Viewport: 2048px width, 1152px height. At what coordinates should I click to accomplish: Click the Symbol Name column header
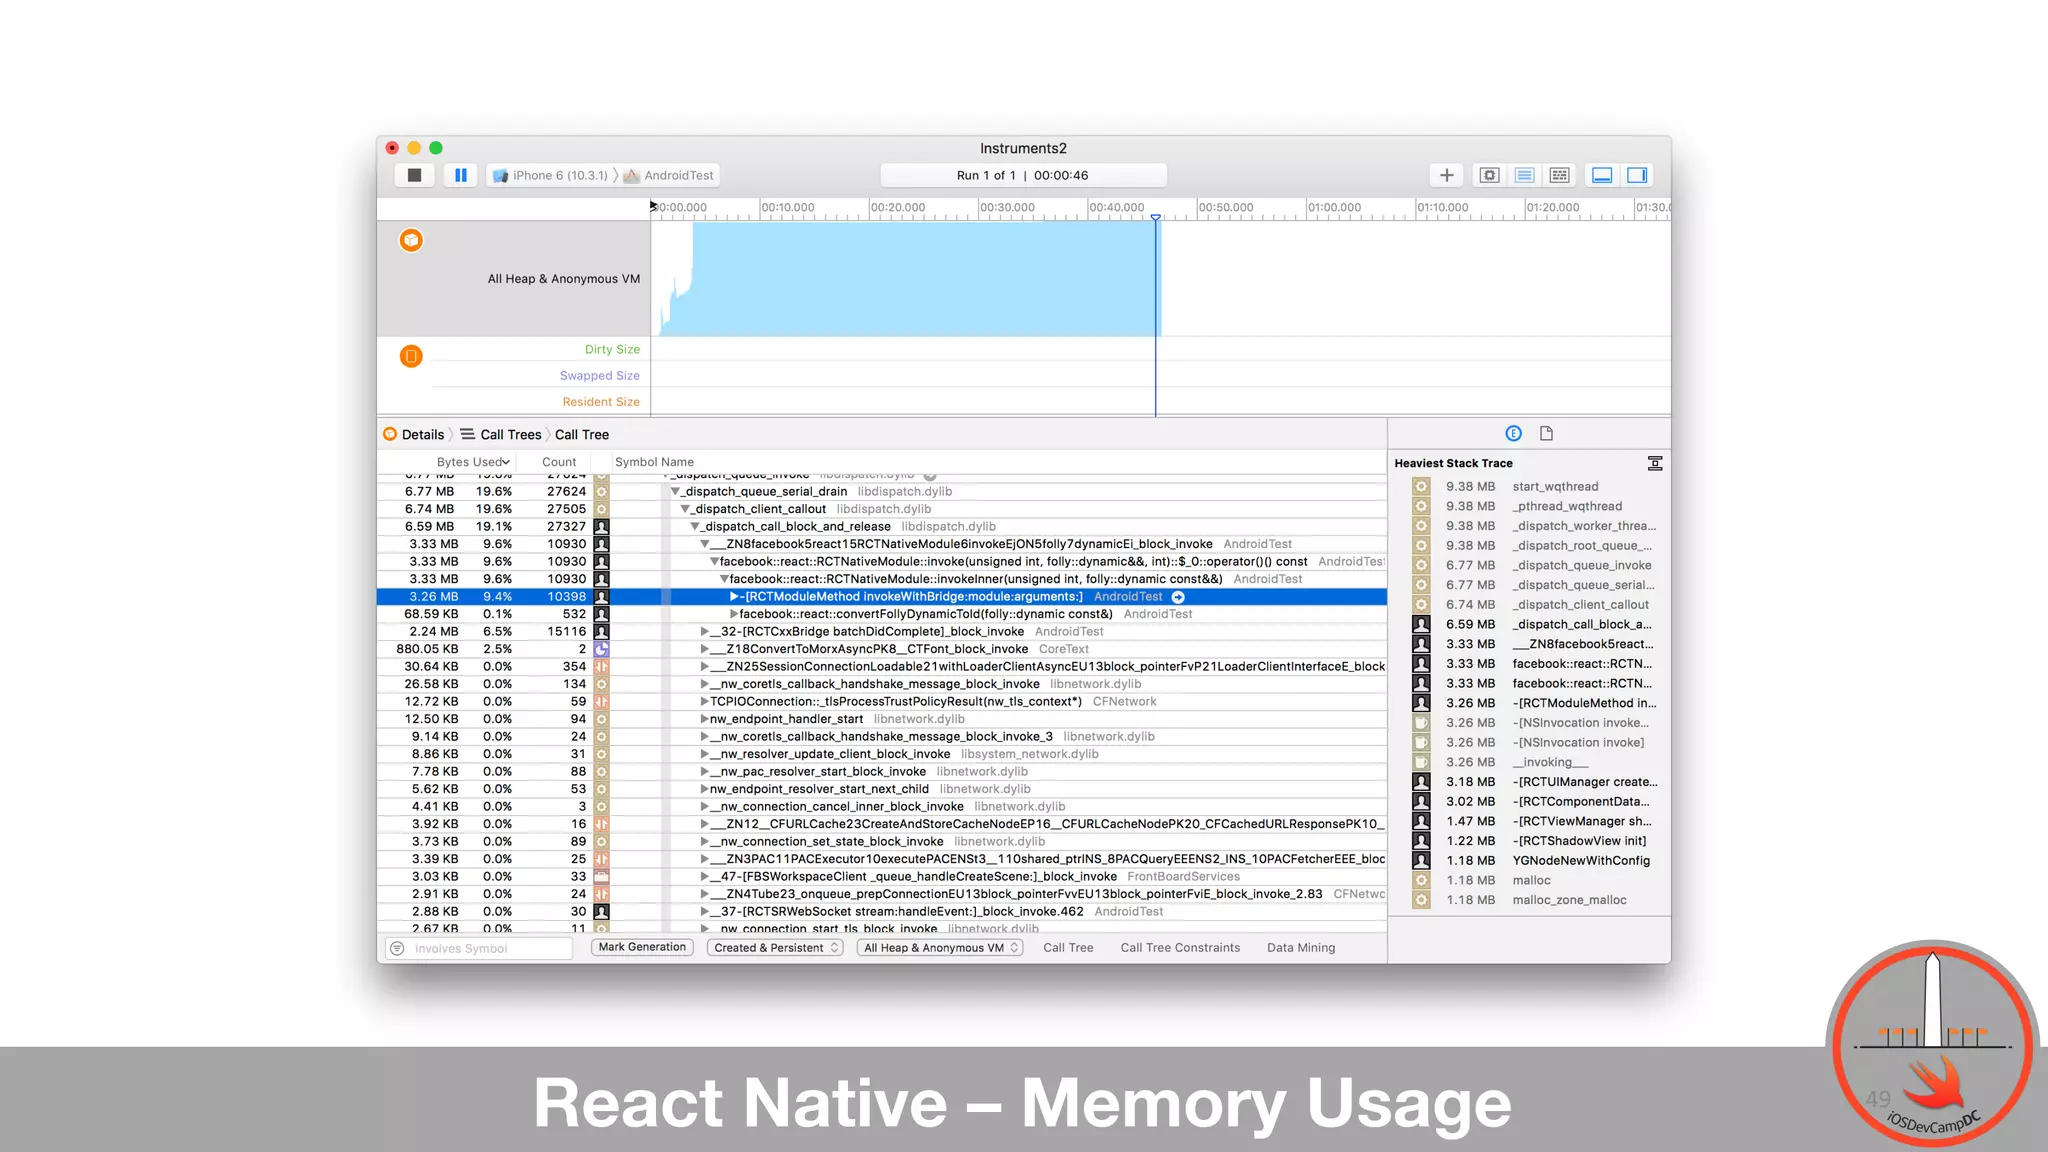pyautogui.click(x=654, y=462)
